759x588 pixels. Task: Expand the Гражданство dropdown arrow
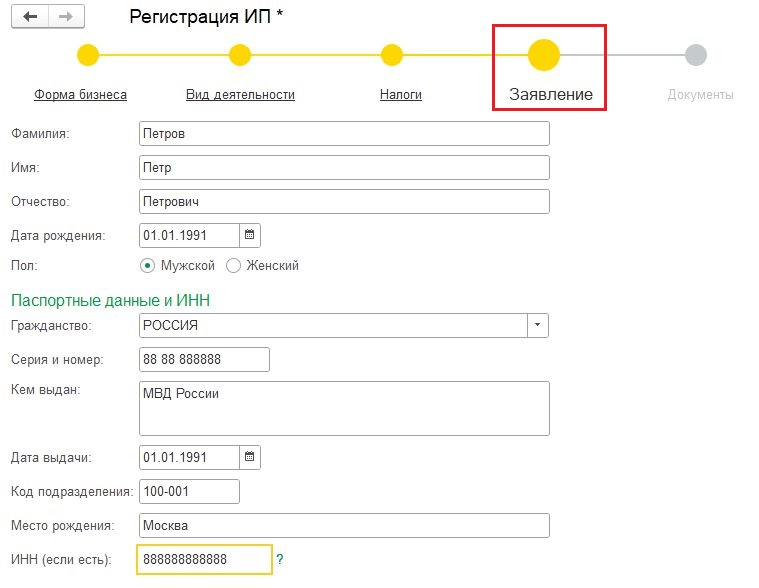pyautogui.click(x=538, y=326)
